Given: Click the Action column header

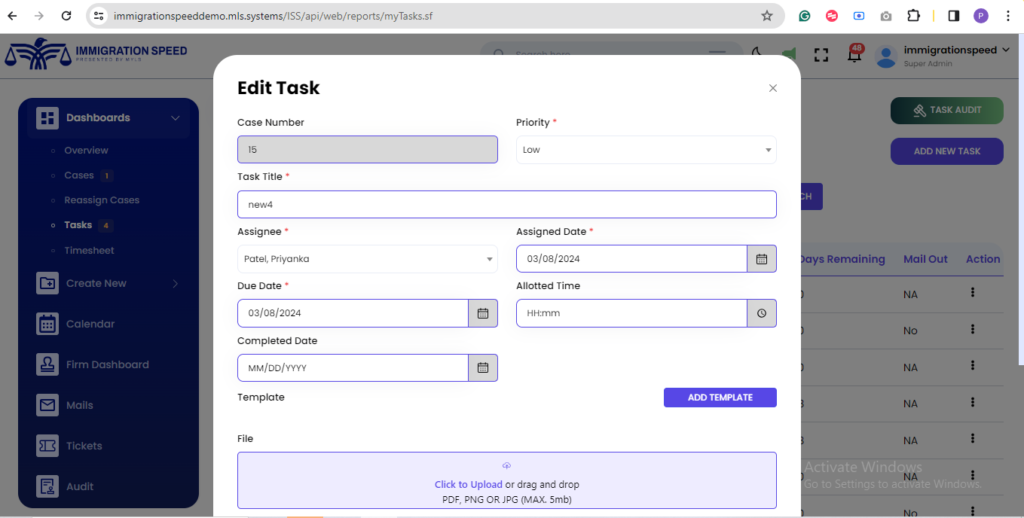Looking at the screenshot, I should click(x=983, y=259).
